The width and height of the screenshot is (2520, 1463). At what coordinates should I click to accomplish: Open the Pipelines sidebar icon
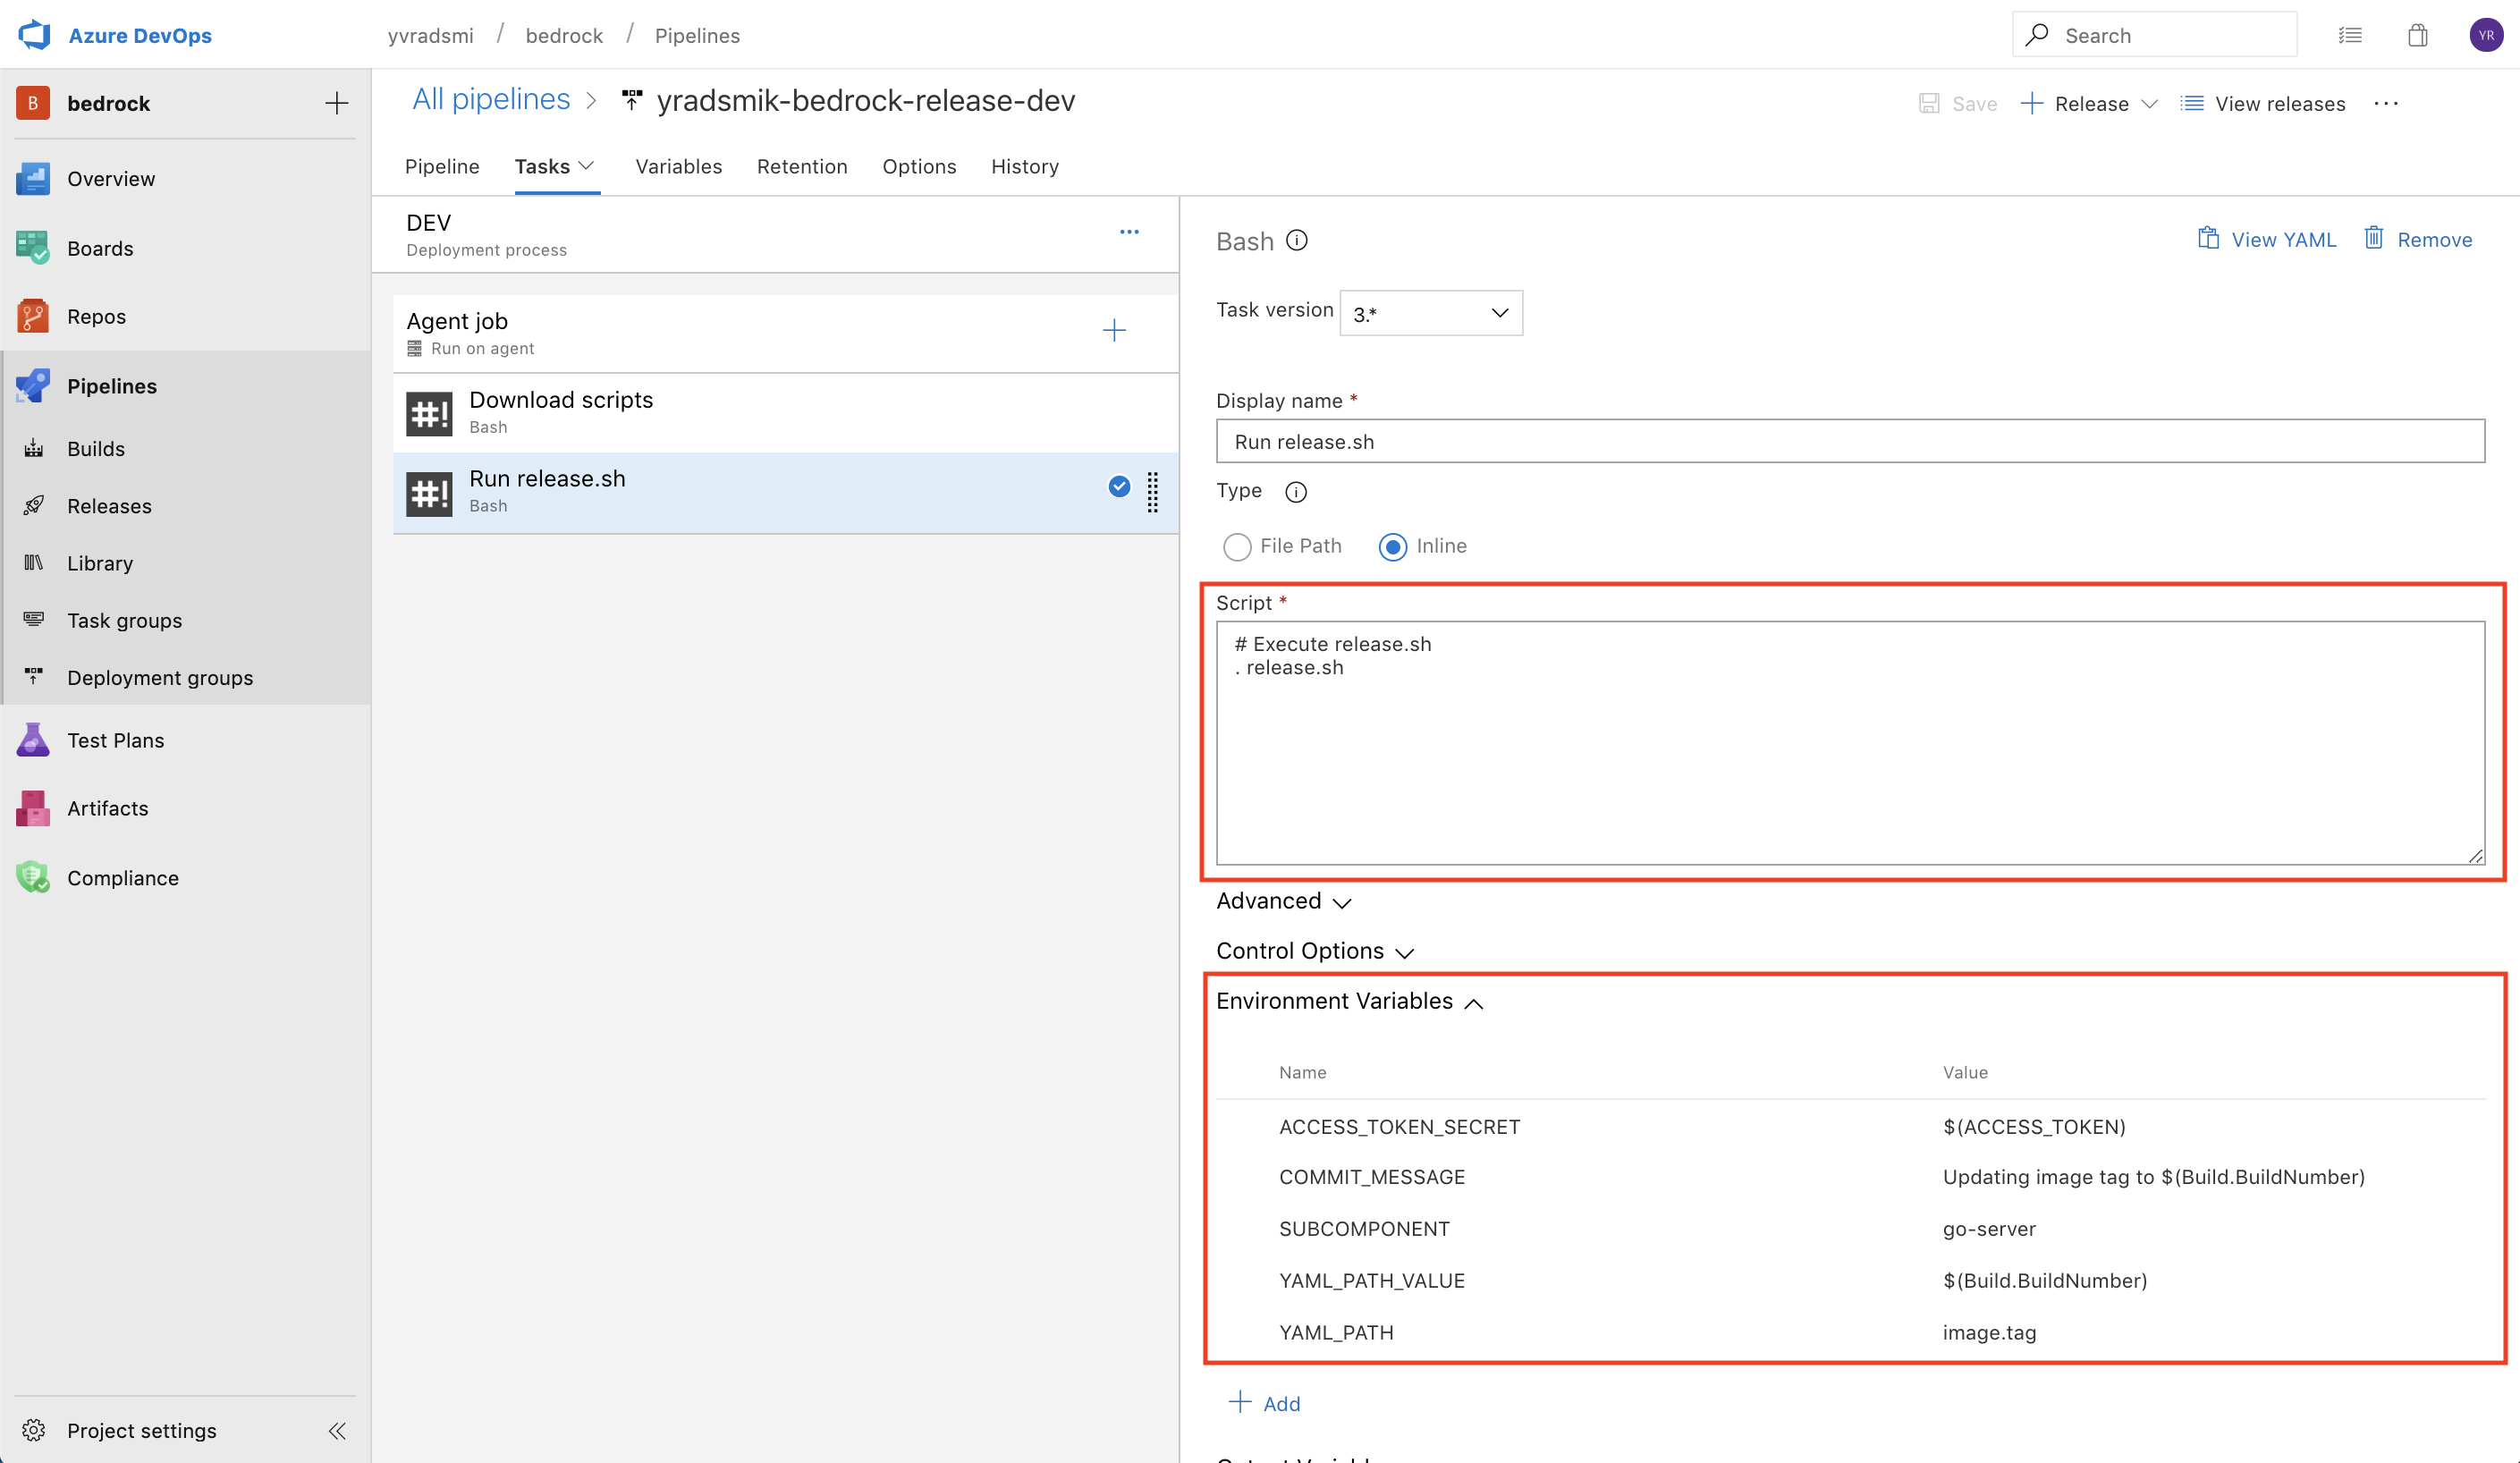pos(33,386)
